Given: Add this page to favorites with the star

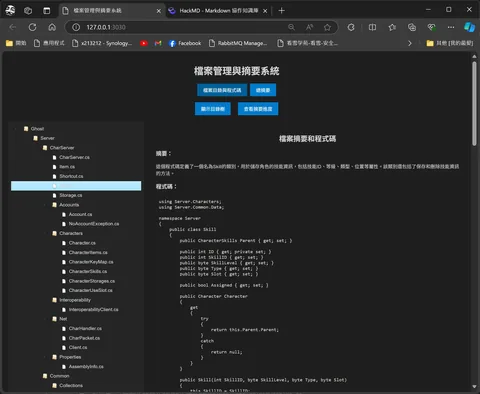Looking at the screenshot, I should [327, 27].
